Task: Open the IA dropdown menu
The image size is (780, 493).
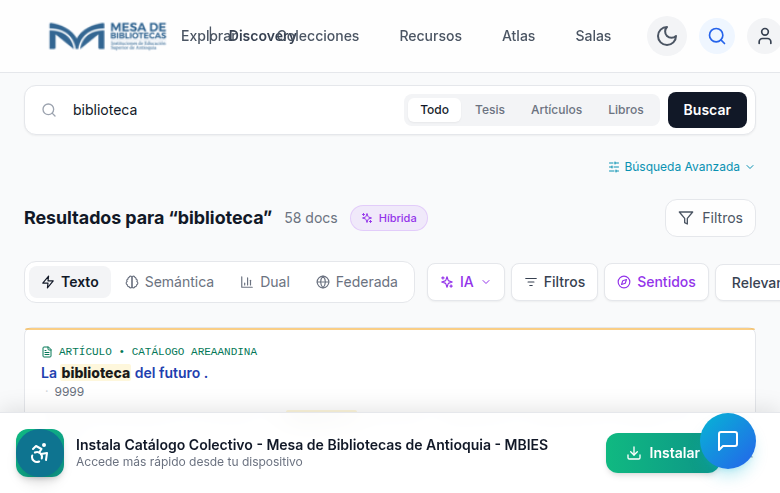Action: coord(466,282)
